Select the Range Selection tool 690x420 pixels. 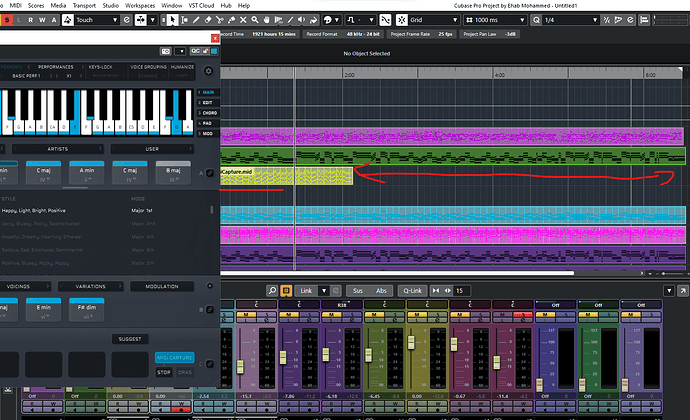[184, 20]
